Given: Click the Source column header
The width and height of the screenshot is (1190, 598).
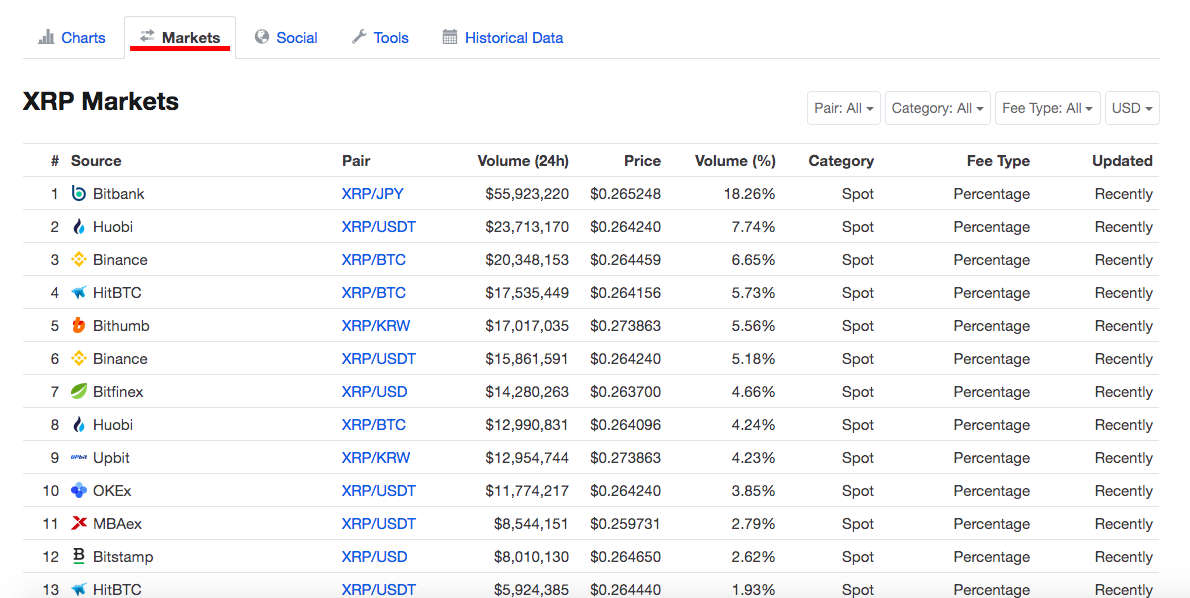Looking at the screenshot, I should pyautogui.click(x=96, y=161).
